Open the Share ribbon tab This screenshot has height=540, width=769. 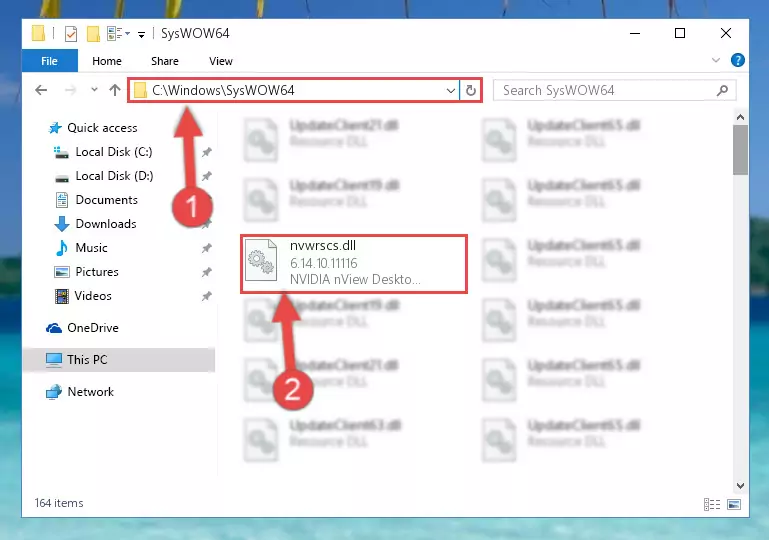[x=165, y=61]
